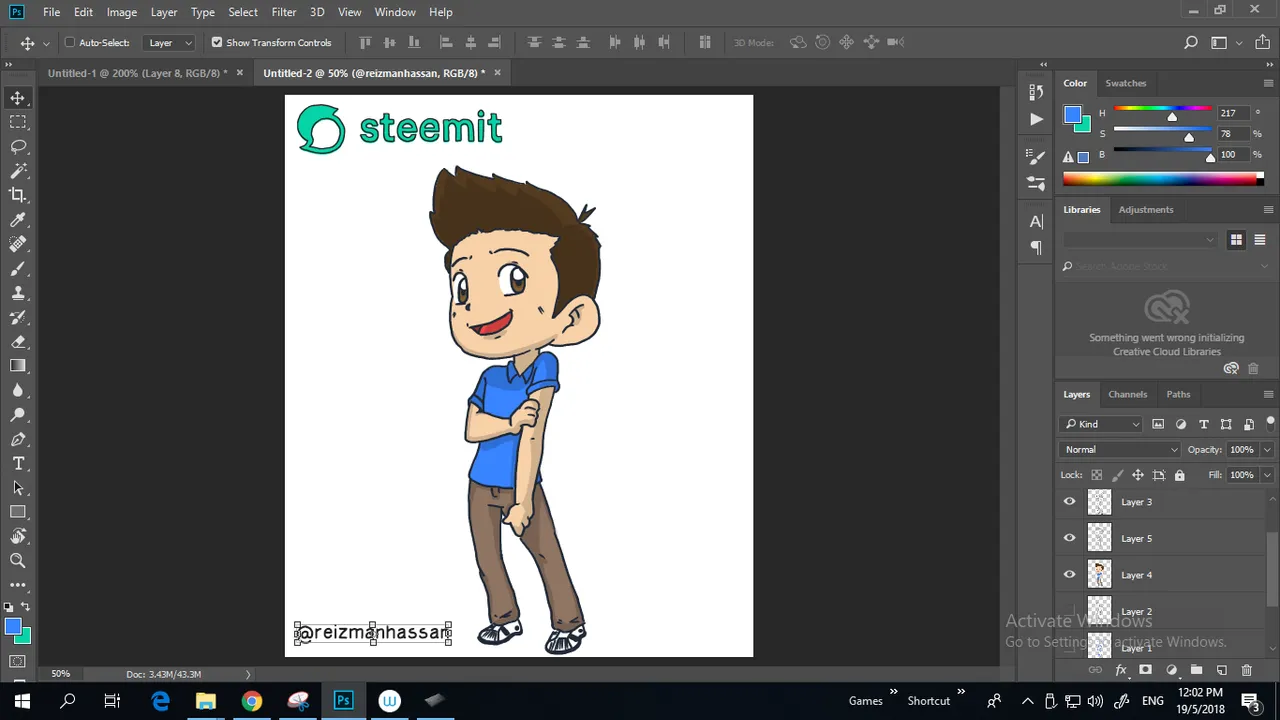Choose the Gradient tool
Image resolution: width=1280 pixels, height=720 pixels.
click(x=18, y=366)
